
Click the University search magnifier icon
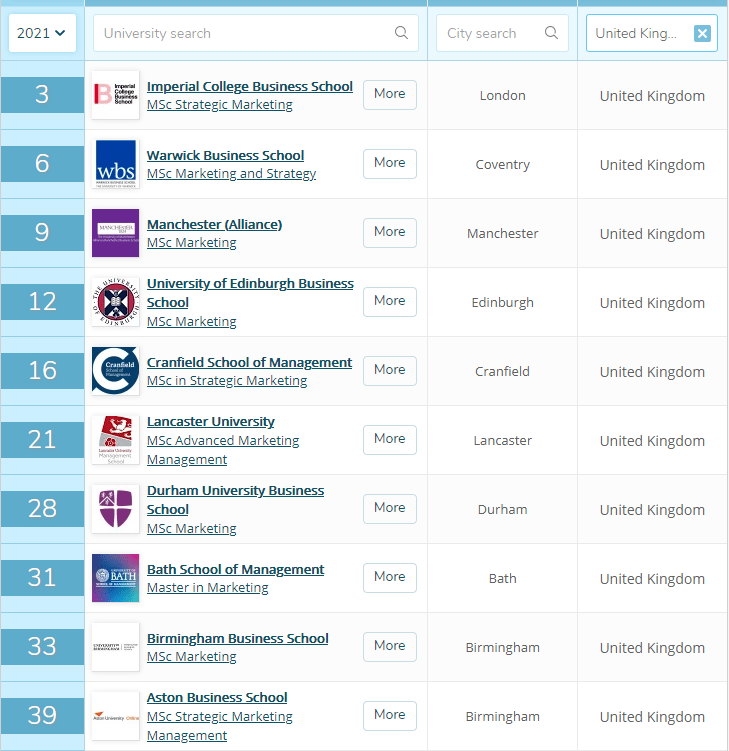coord(401,33)
